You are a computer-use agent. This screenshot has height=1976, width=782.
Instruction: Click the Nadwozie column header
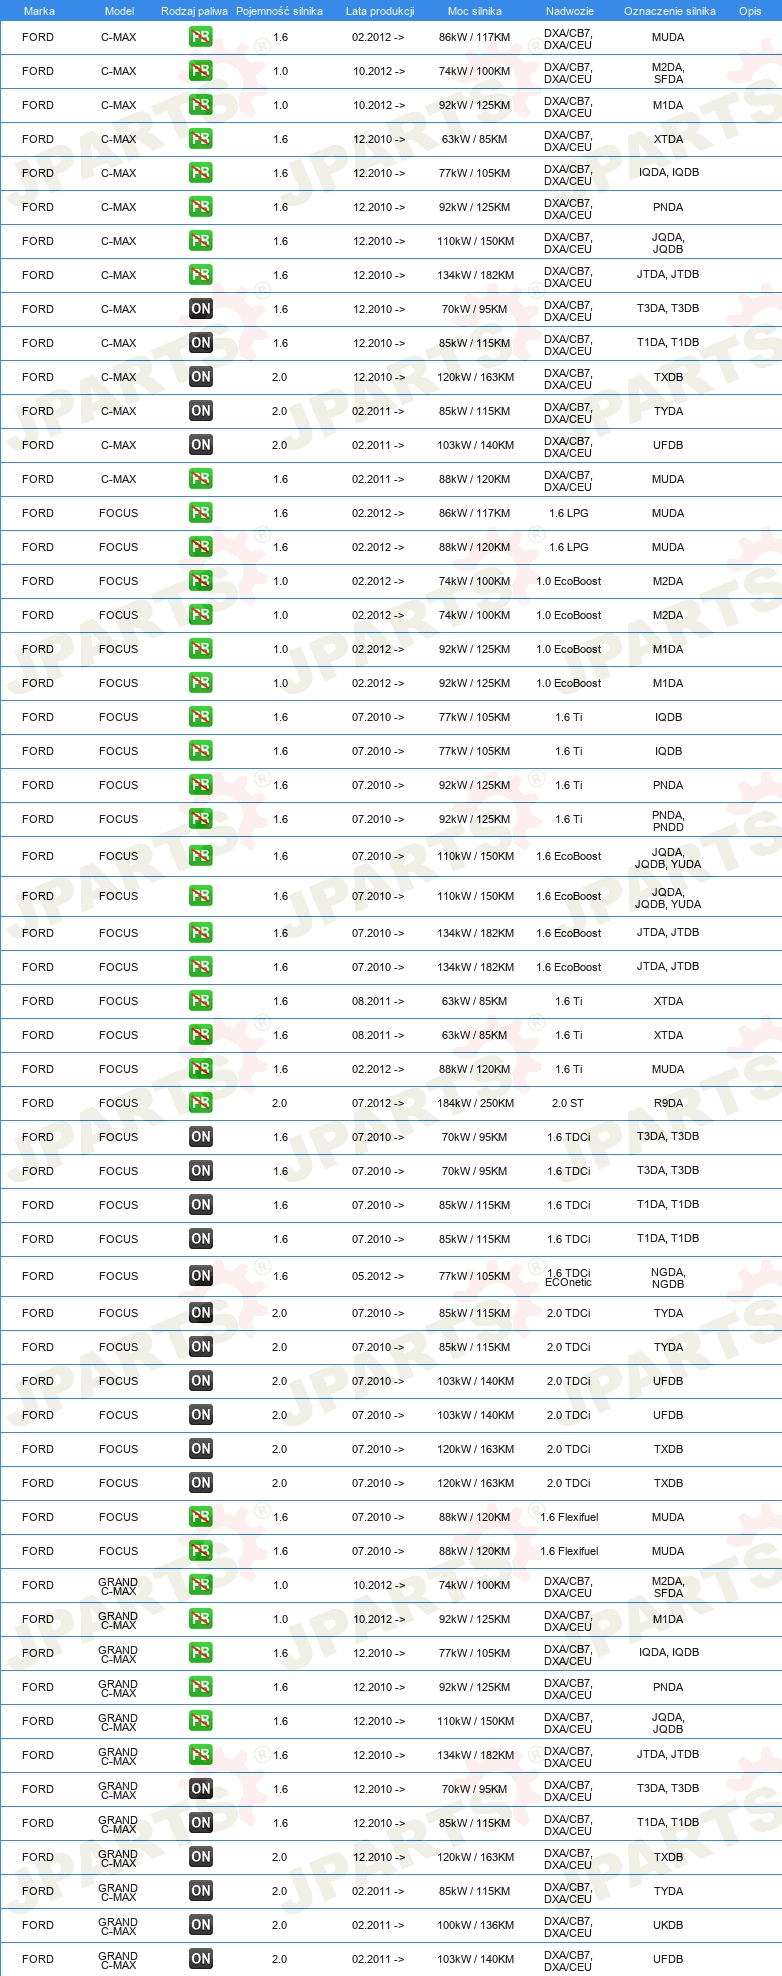coord(570,11)
